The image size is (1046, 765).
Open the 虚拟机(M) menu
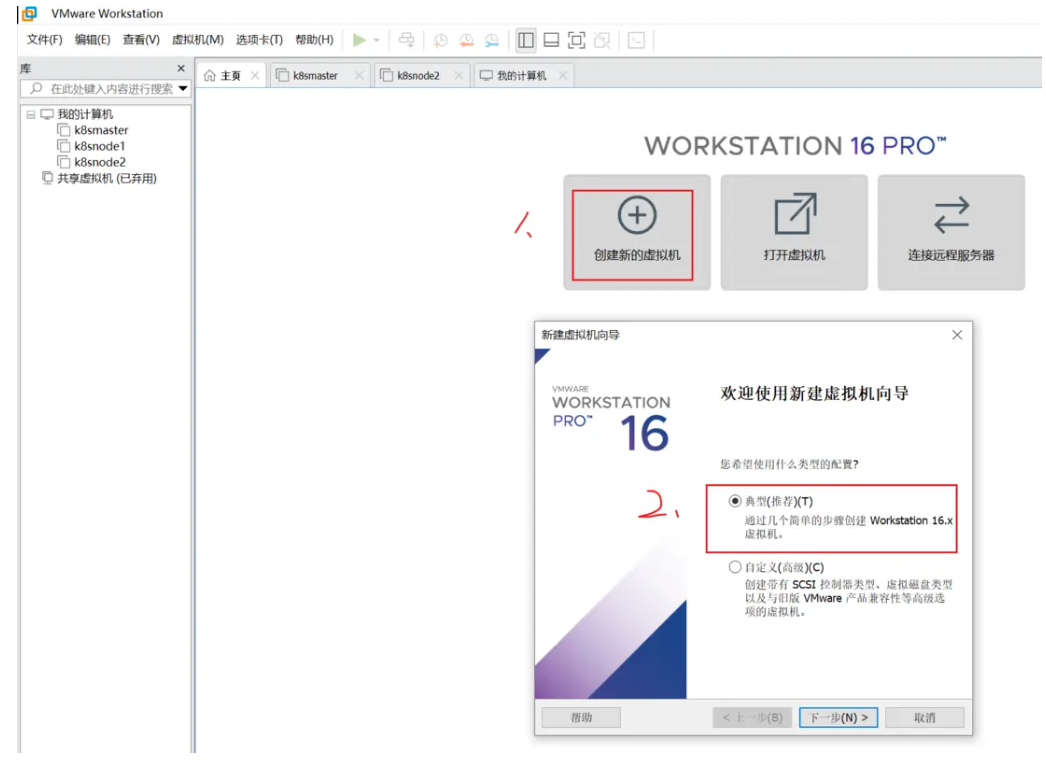(197, 40)
